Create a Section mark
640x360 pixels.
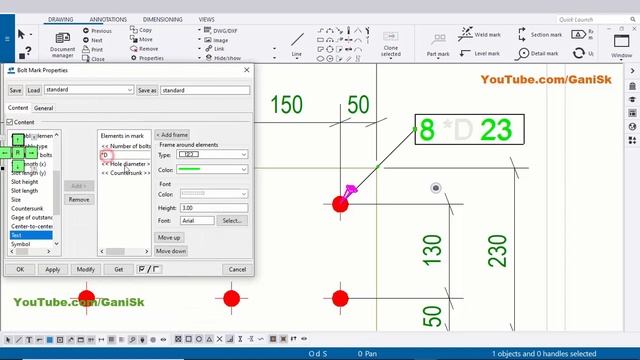(540, 34)
